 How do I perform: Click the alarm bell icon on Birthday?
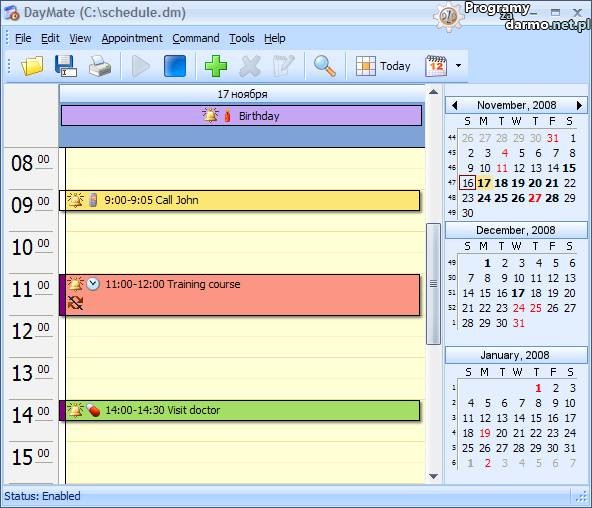210,115
